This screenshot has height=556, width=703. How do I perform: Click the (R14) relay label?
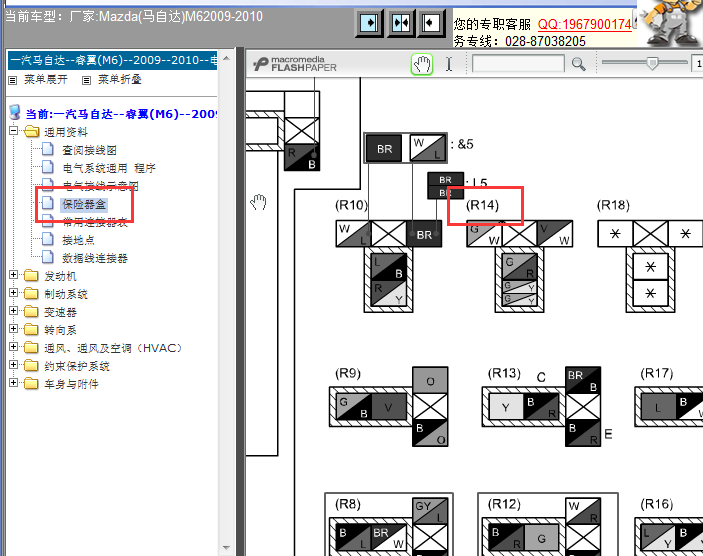click(x=482, y=205)
